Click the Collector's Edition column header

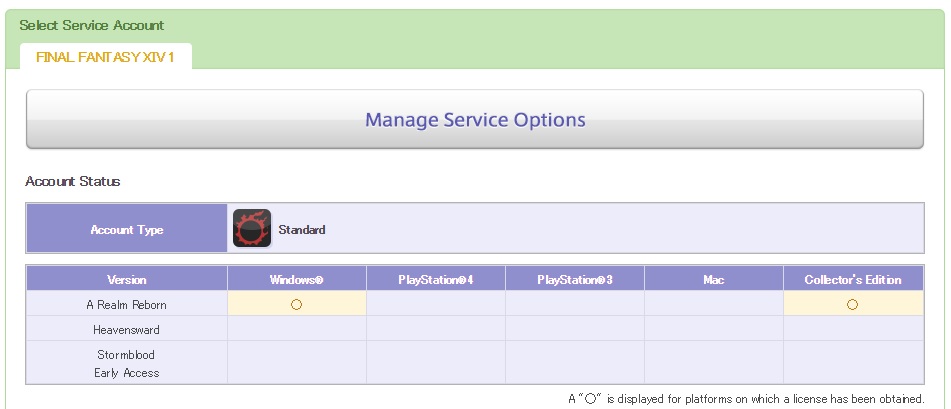[x=853, y=279]
